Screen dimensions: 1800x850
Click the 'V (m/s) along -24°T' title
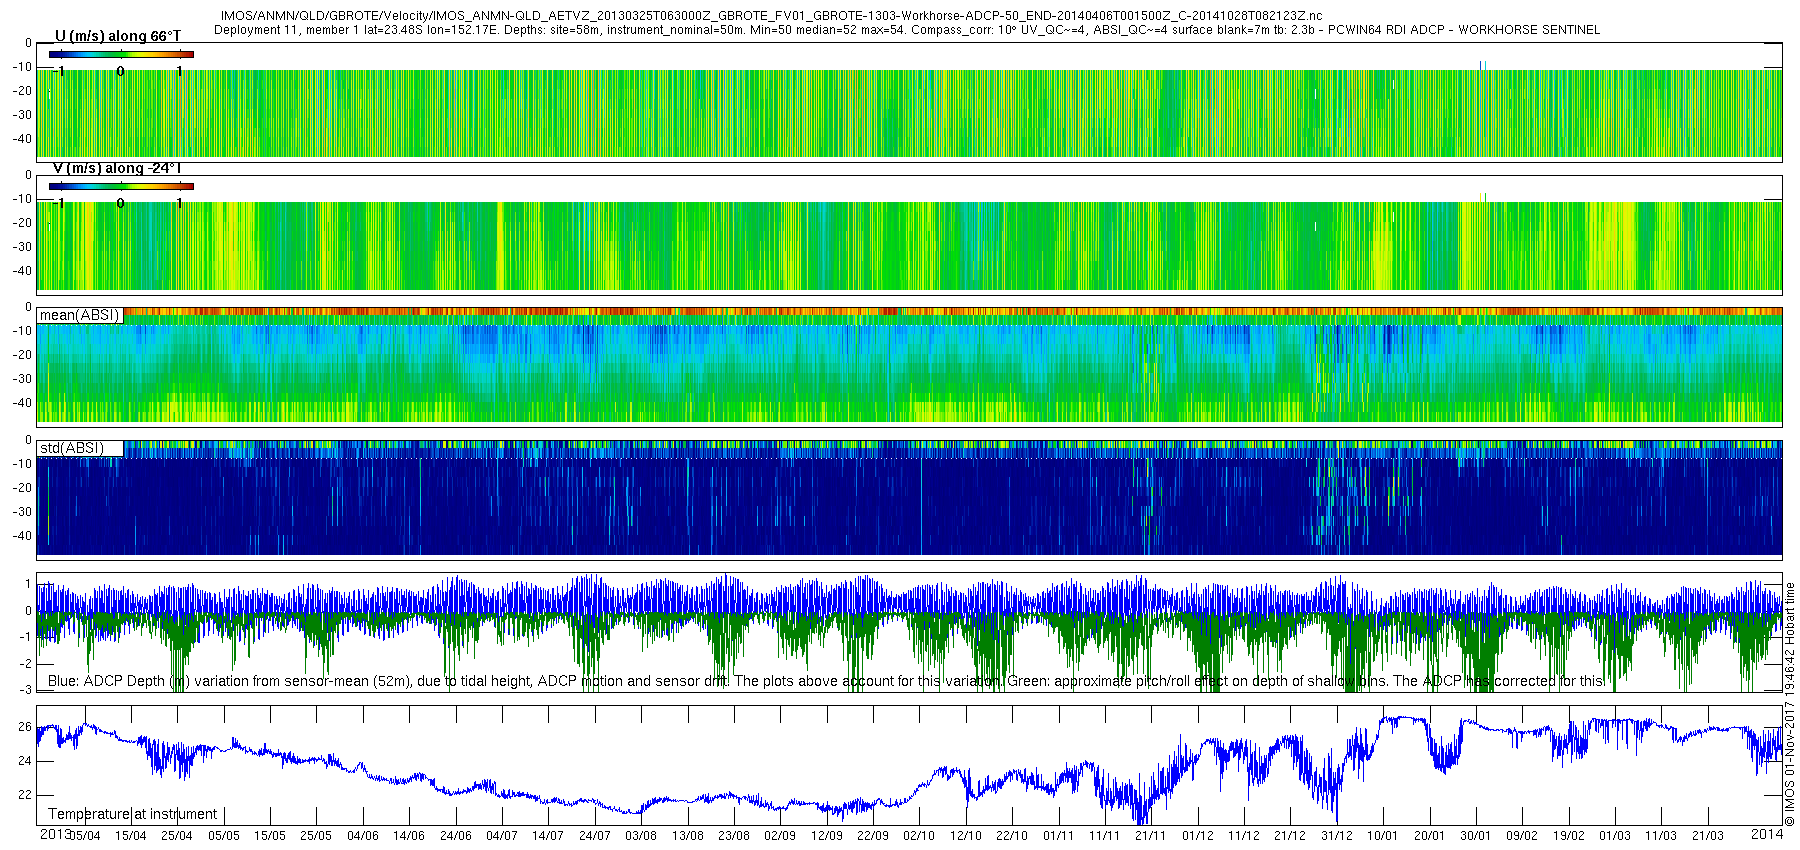[117, 168]
